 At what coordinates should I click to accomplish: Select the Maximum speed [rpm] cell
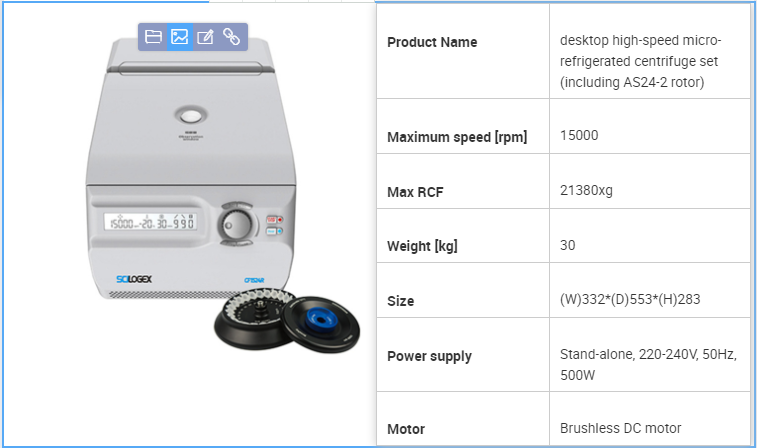point(463,126)
